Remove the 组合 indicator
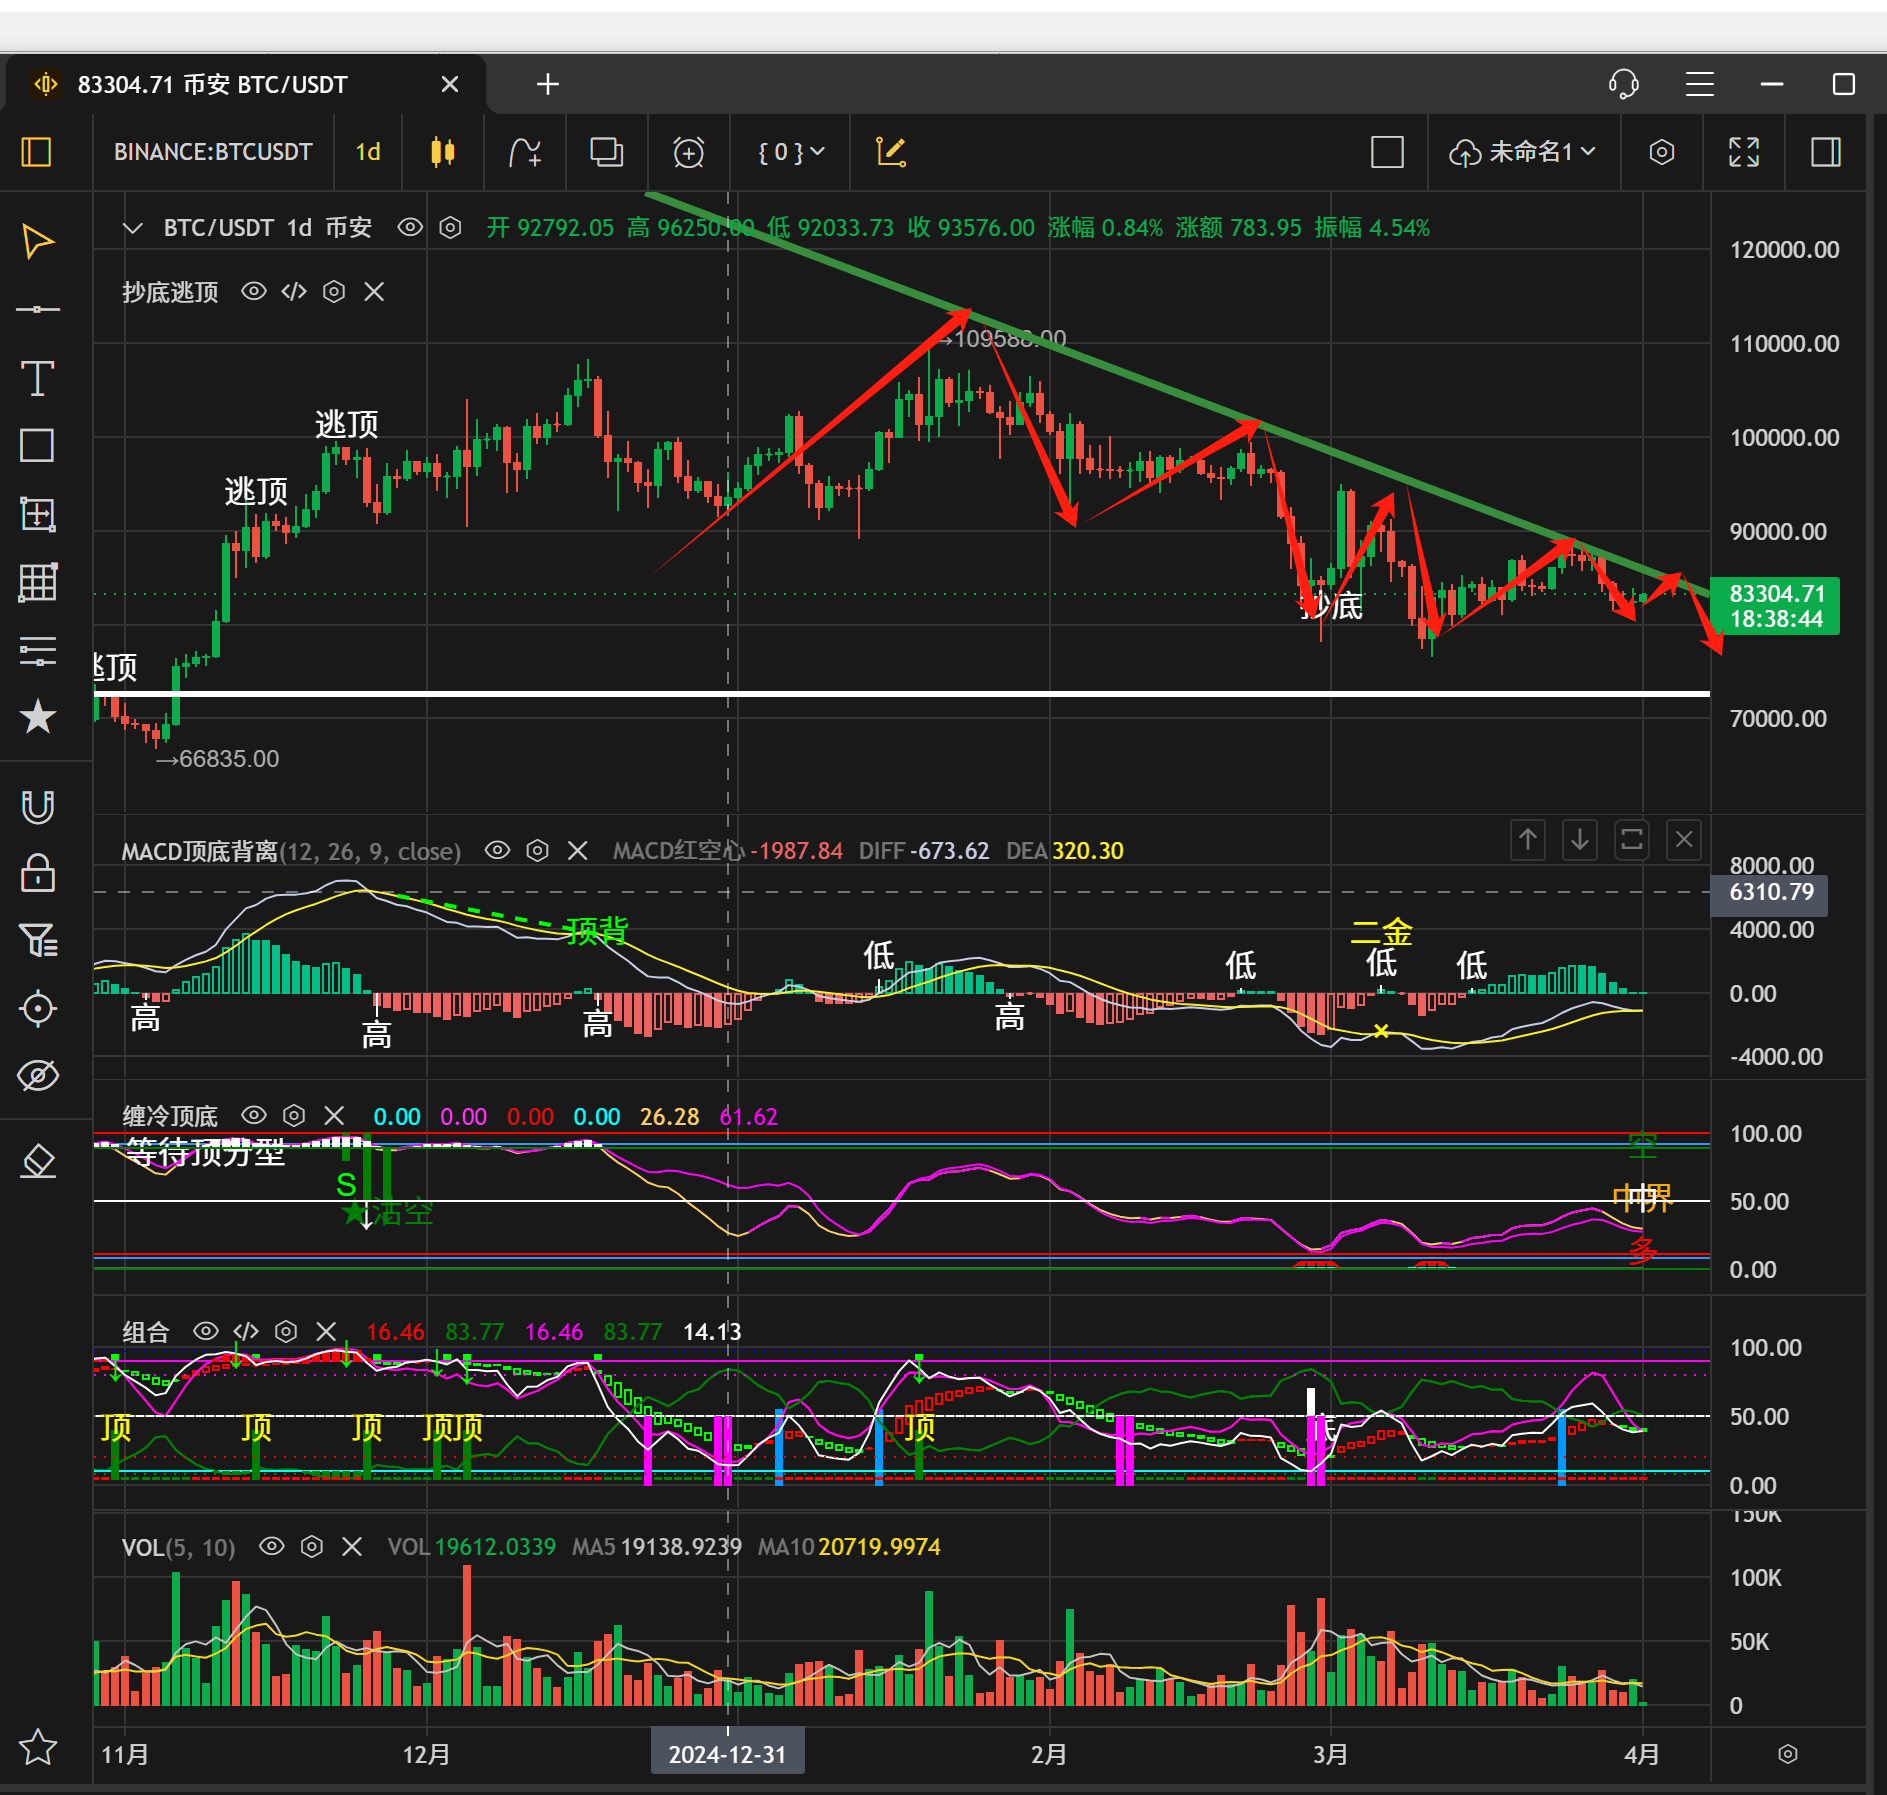Screen dimensions: 1887x1795 click(x=326, y=1331)
